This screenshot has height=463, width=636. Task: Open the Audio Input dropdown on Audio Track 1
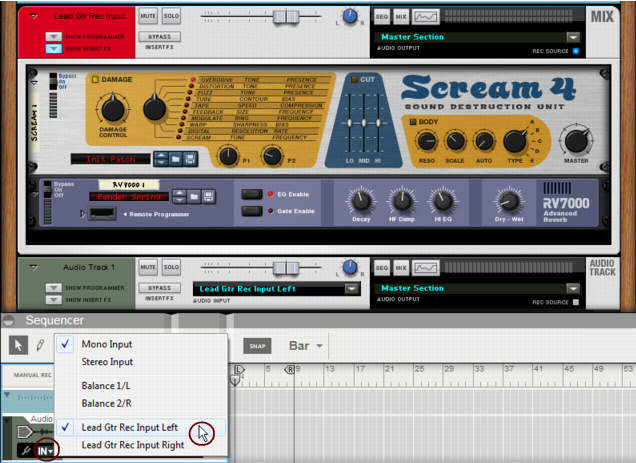pos(351,289)
